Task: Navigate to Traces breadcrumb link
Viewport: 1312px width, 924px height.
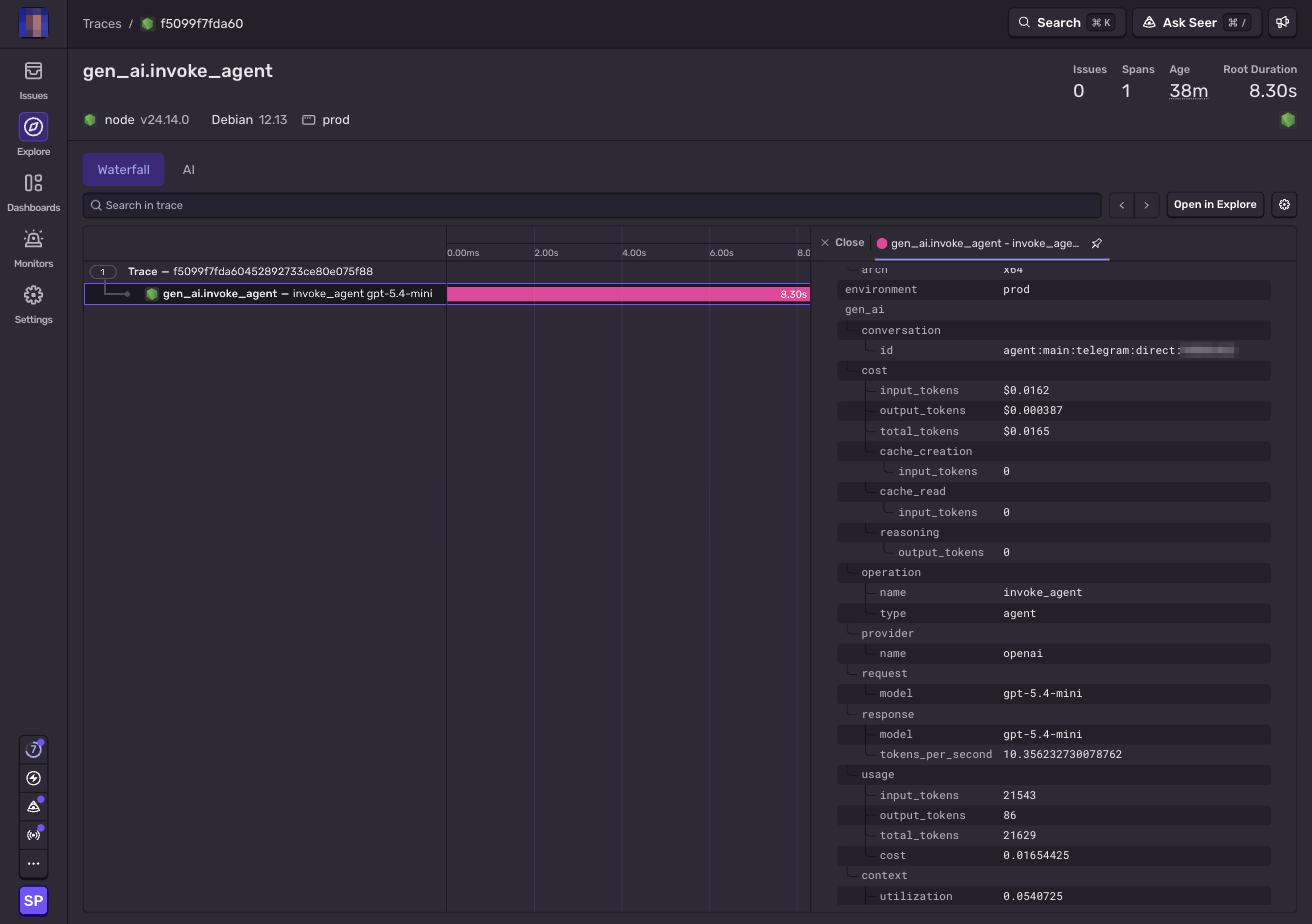Action: (x=102, y=23)
